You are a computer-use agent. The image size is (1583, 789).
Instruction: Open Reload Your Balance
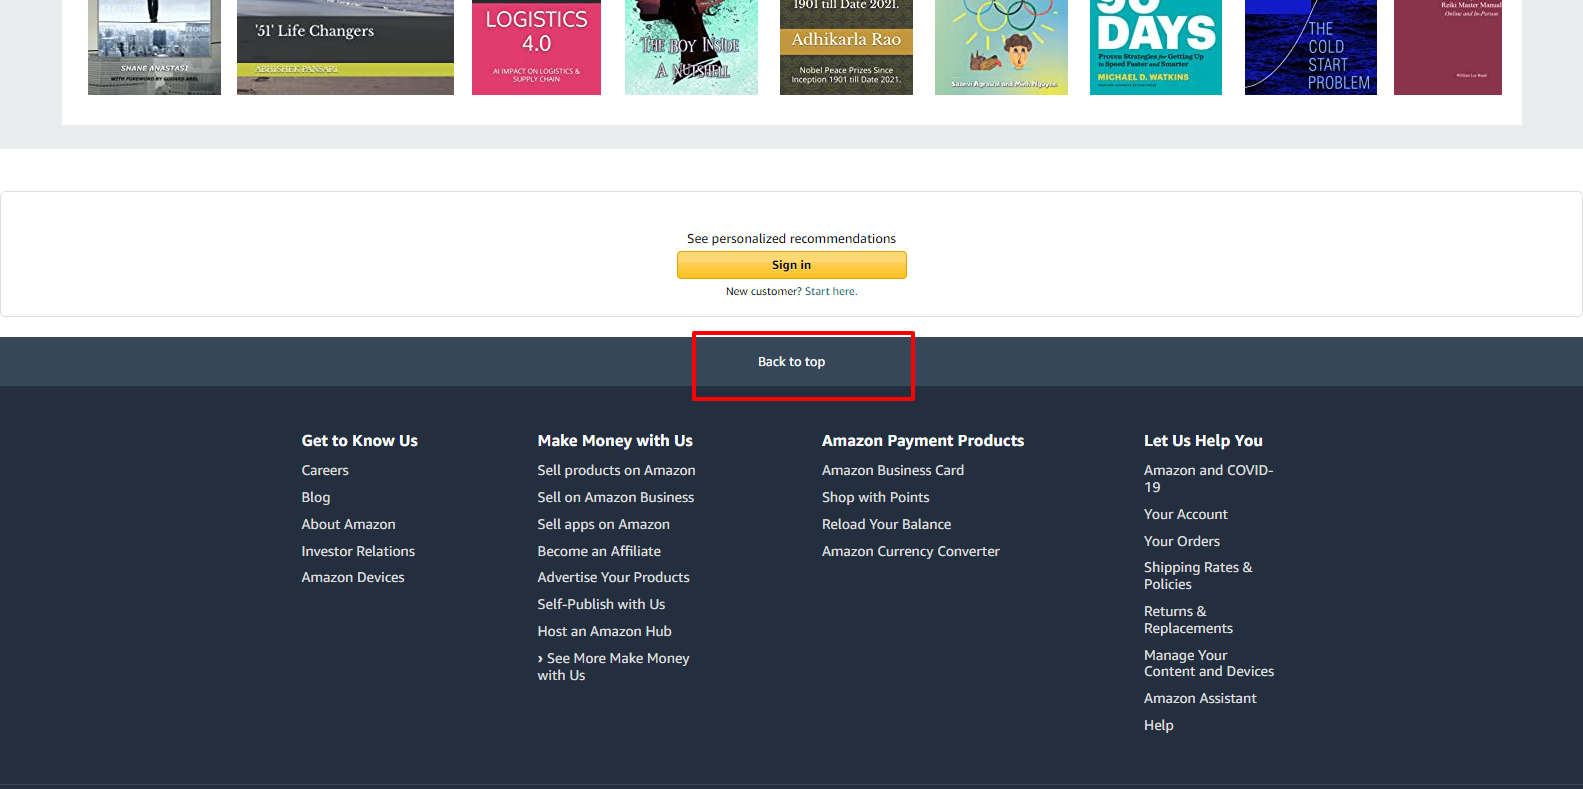887,524
